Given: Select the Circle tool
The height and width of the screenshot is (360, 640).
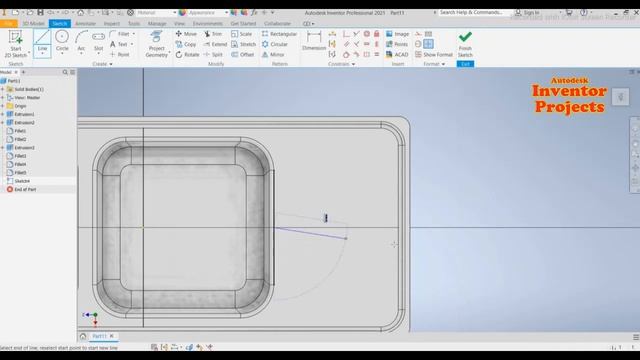Looking at the screenshot, I should [62, 41].
